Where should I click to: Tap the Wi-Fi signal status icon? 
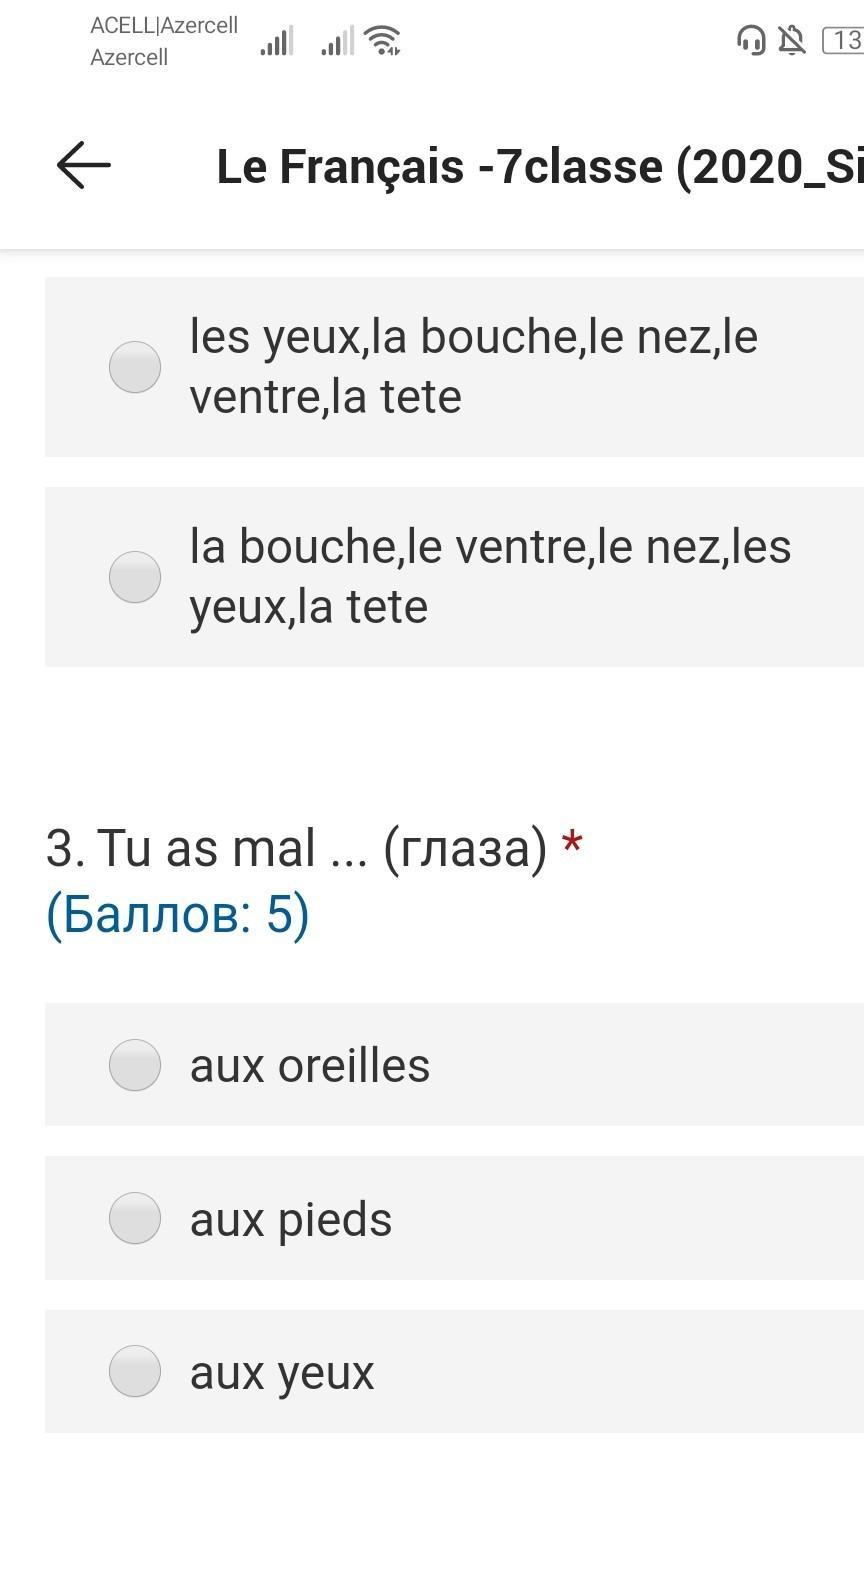[x=383, y=41]
